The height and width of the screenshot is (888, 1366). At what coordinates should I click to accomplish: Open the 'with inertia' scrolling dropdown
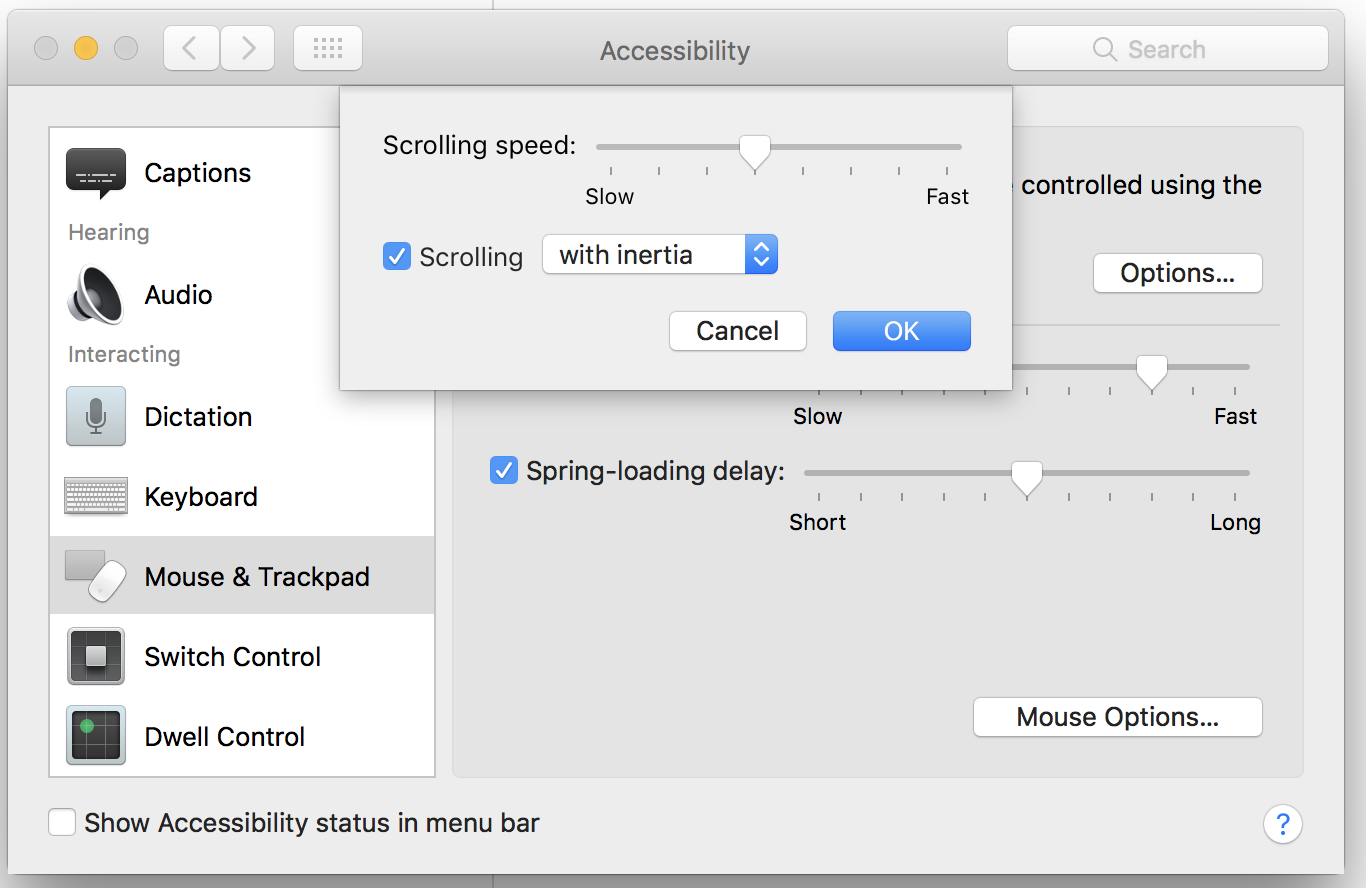[x=660, y=255]
